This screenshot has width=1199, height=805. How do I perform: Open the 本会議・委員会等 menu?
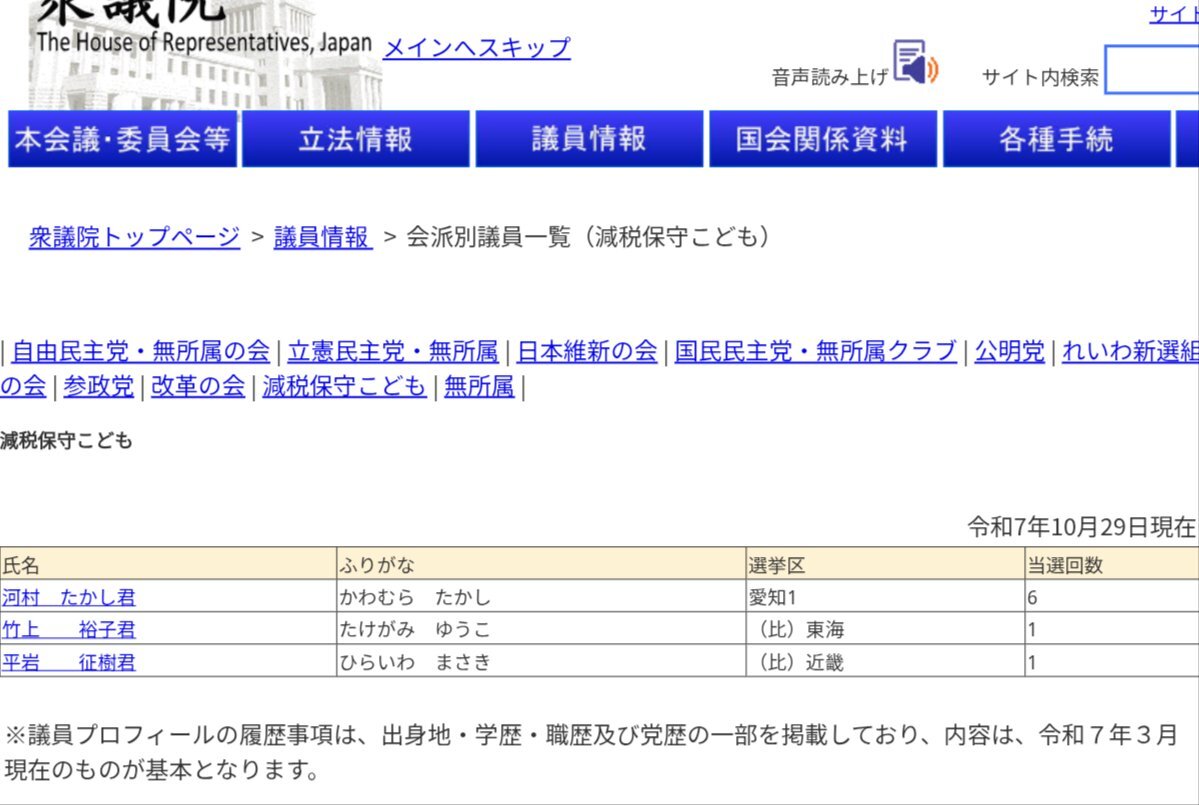click(122, 139)
